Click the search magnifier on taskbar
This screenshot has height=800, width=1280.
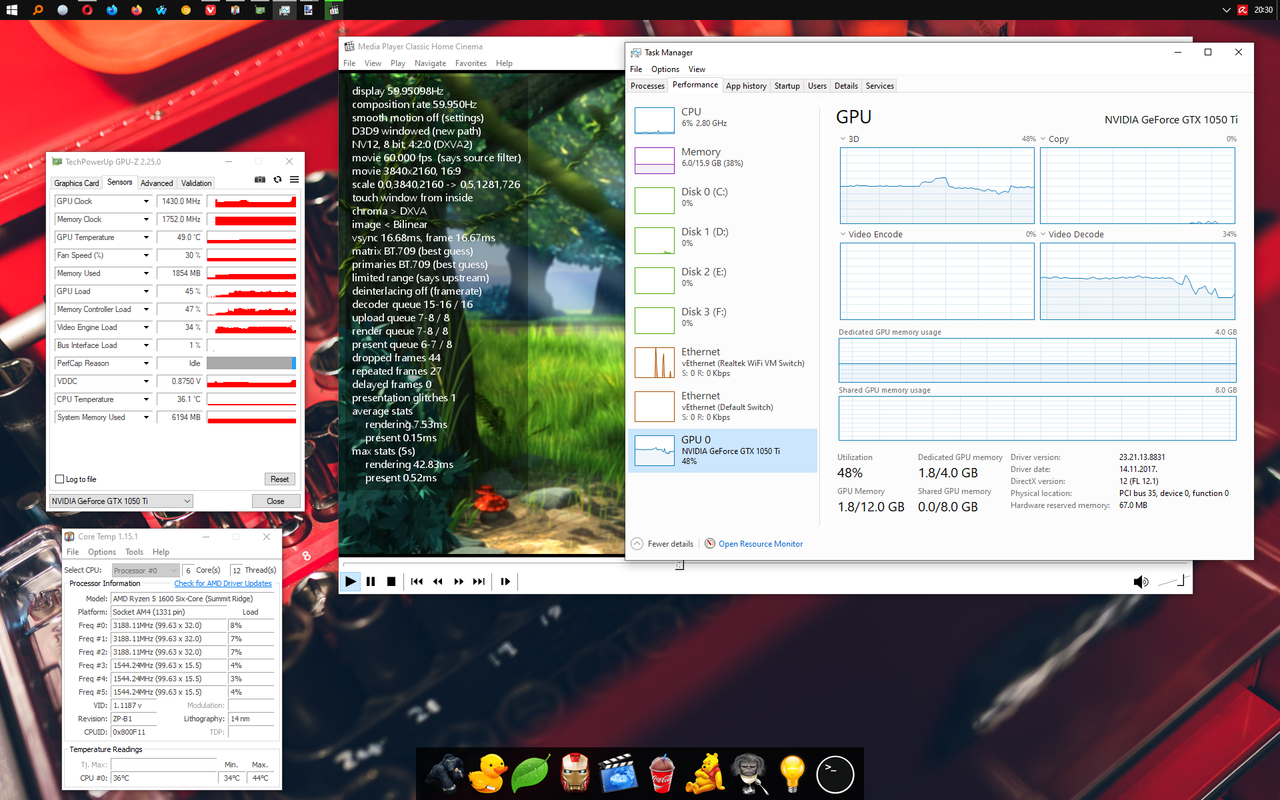(38, 10)
